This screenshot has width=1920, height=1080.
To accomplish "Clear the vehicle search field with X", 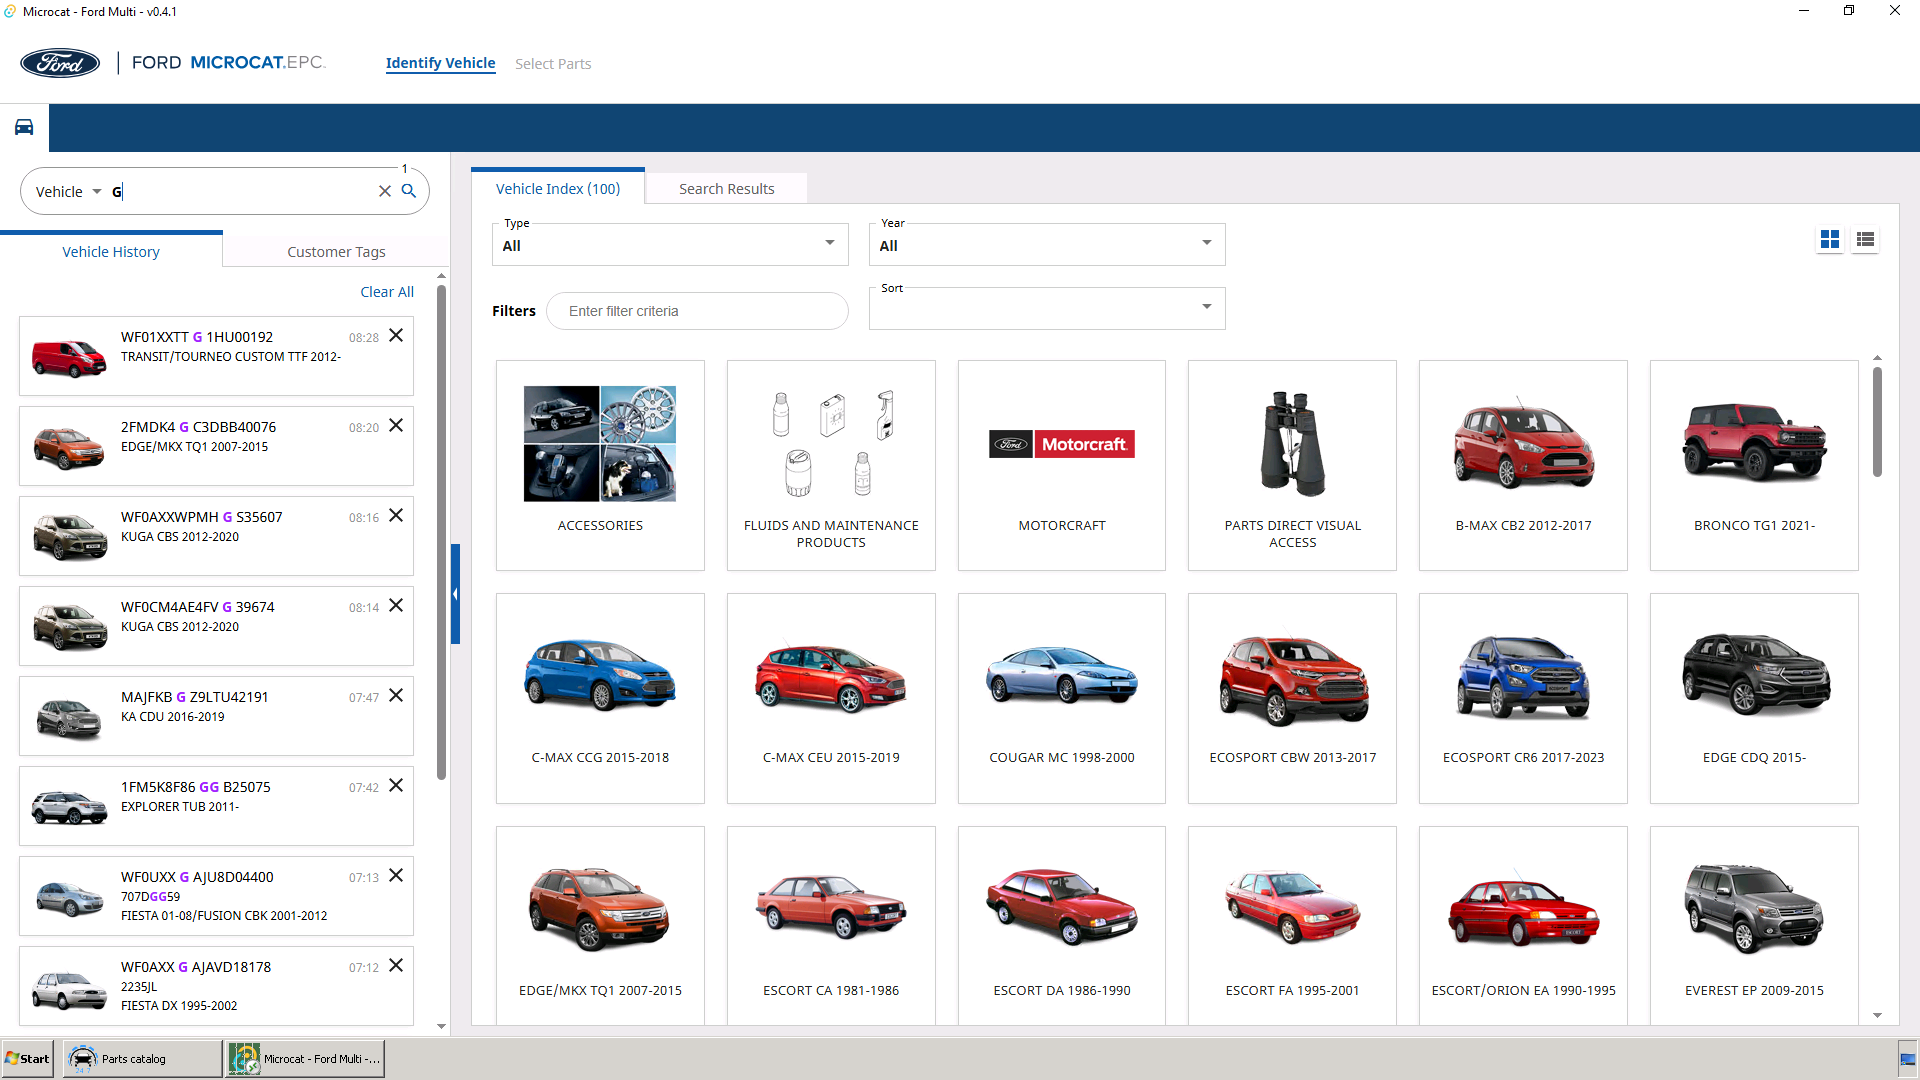I will point(384,191).
